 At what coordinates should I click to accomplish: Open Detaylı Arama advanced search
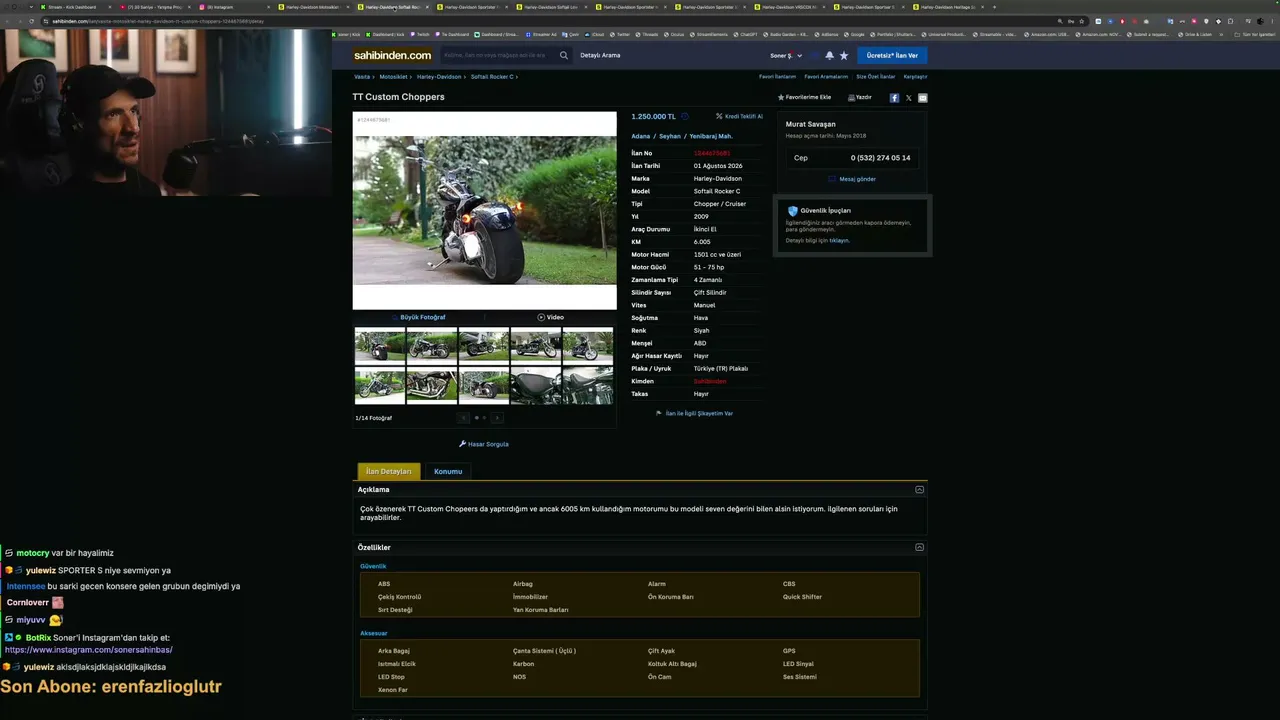(x=600, y=56)
